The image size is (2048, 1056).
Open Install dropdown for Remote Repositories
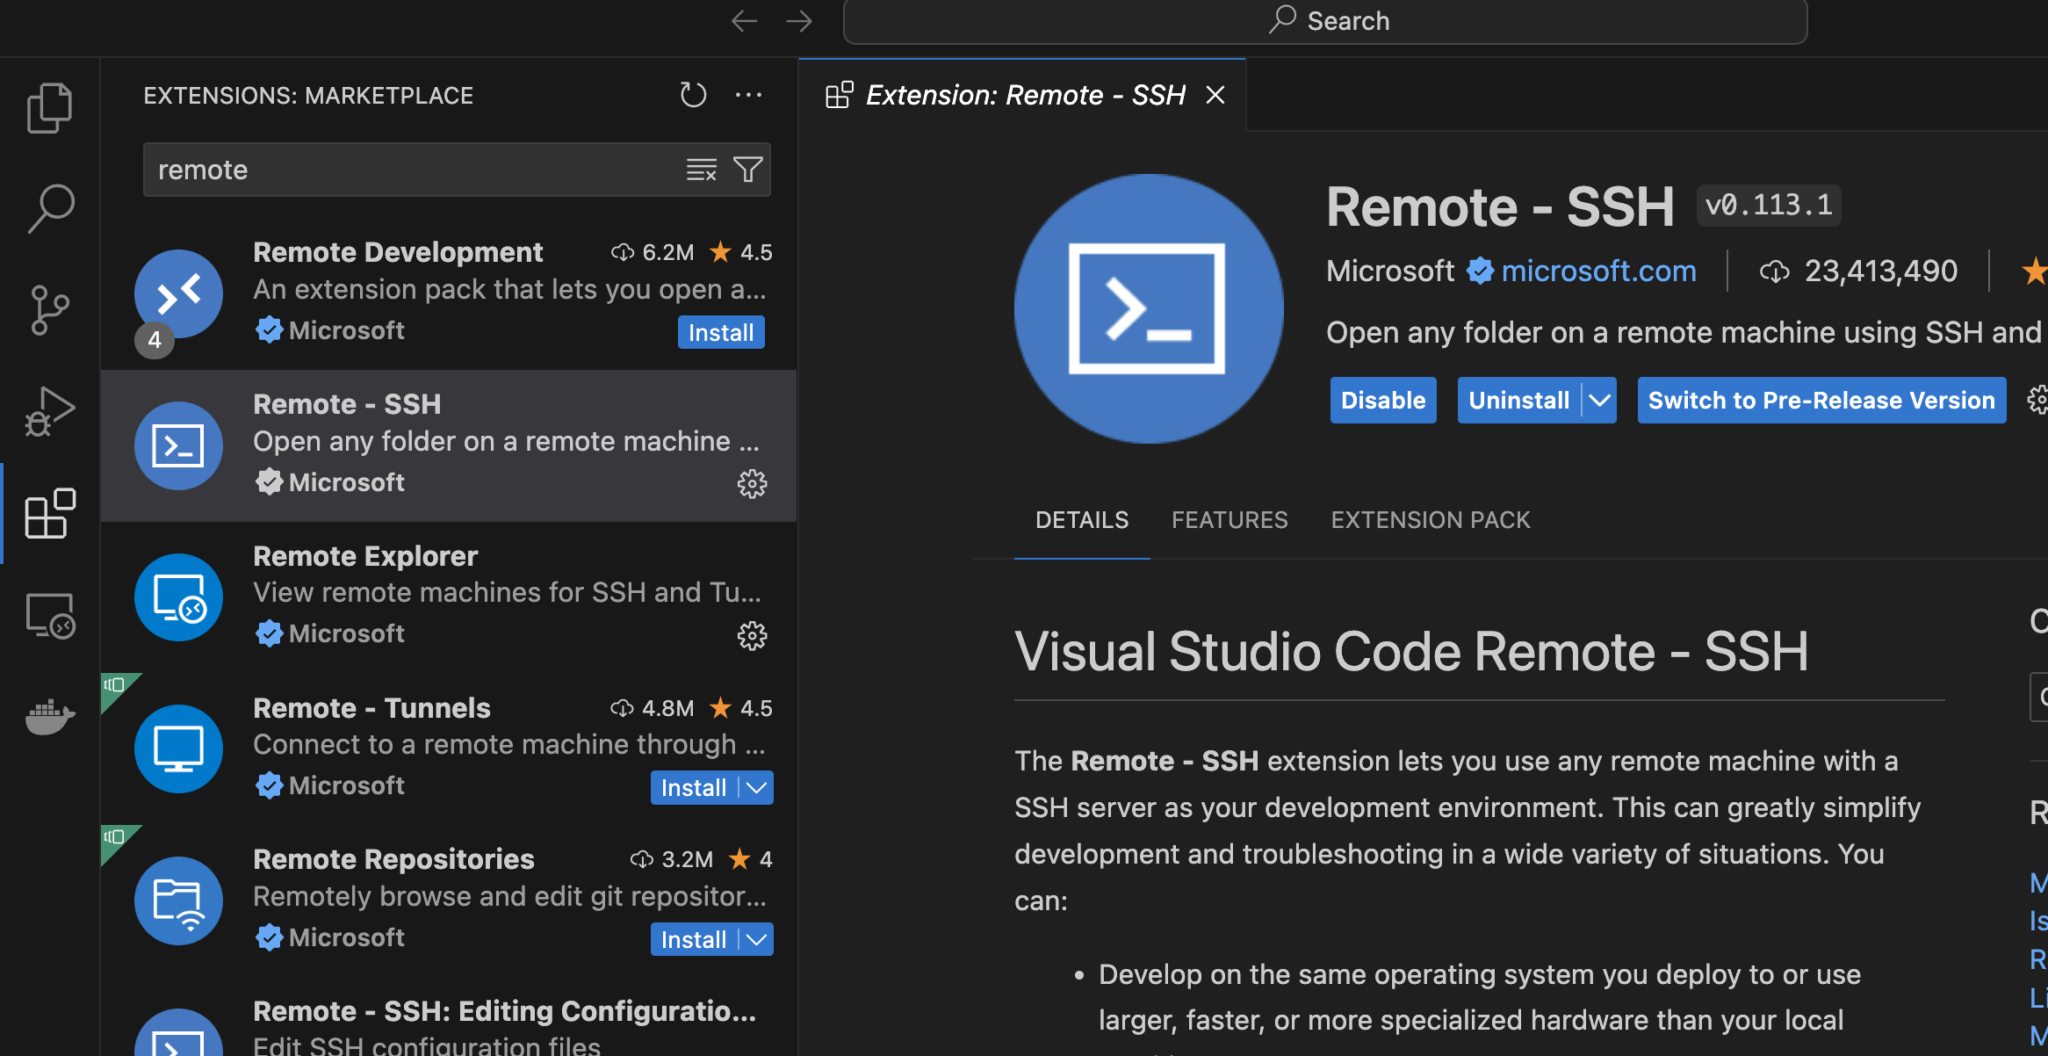pos(757,939)
